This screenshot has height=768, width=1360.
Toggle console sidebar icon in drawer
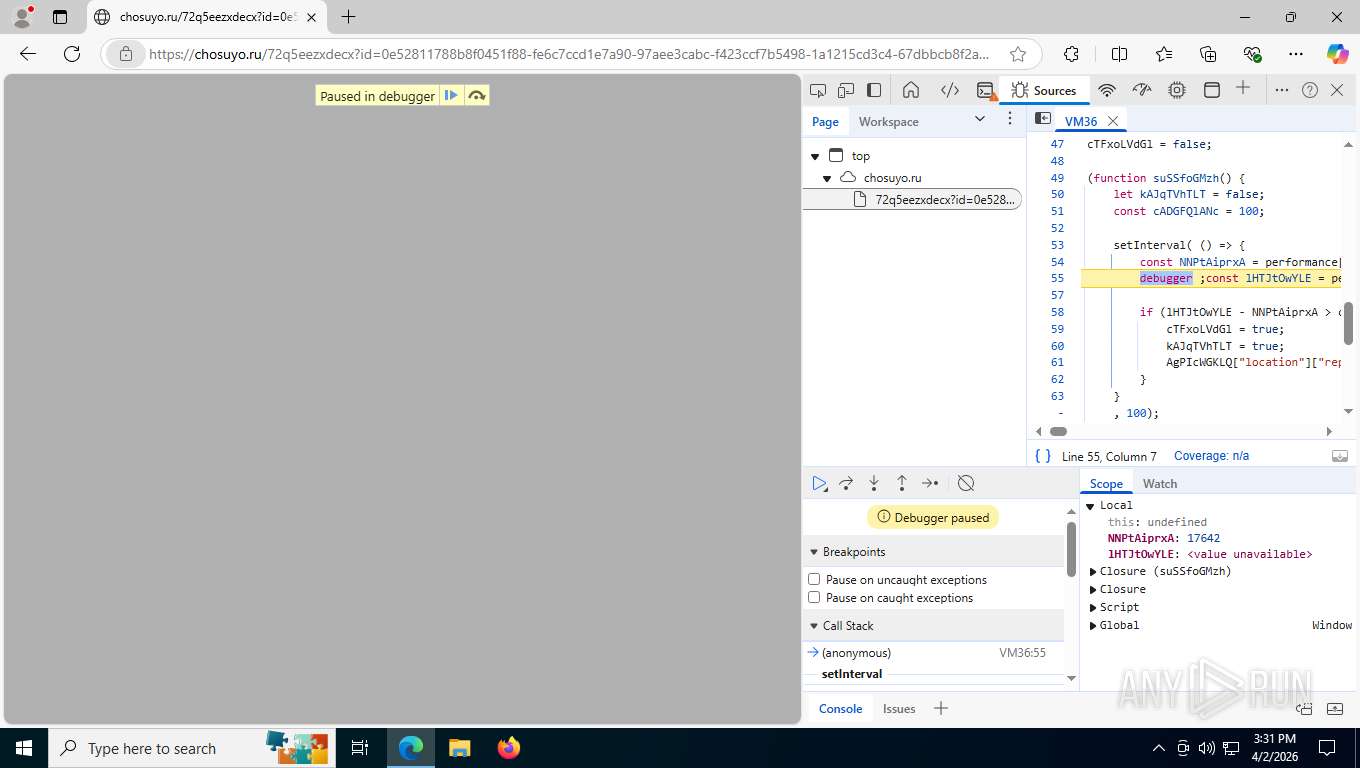coord(1304,708)
